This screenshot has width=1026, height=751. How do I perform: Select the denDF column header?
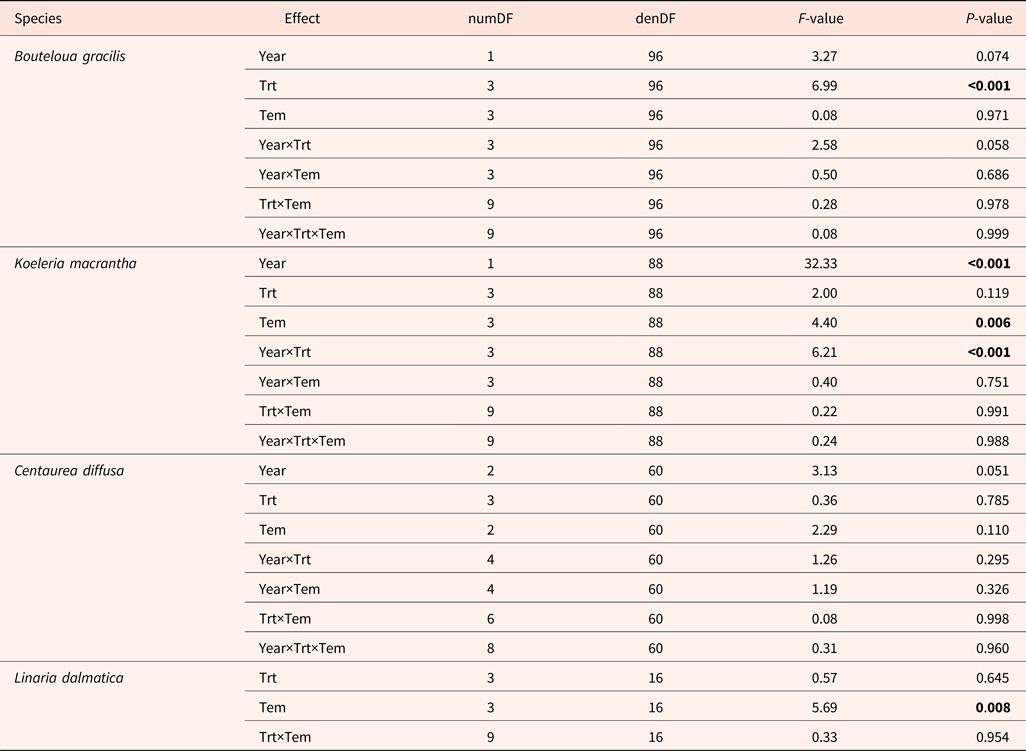[x=655, y=18]
